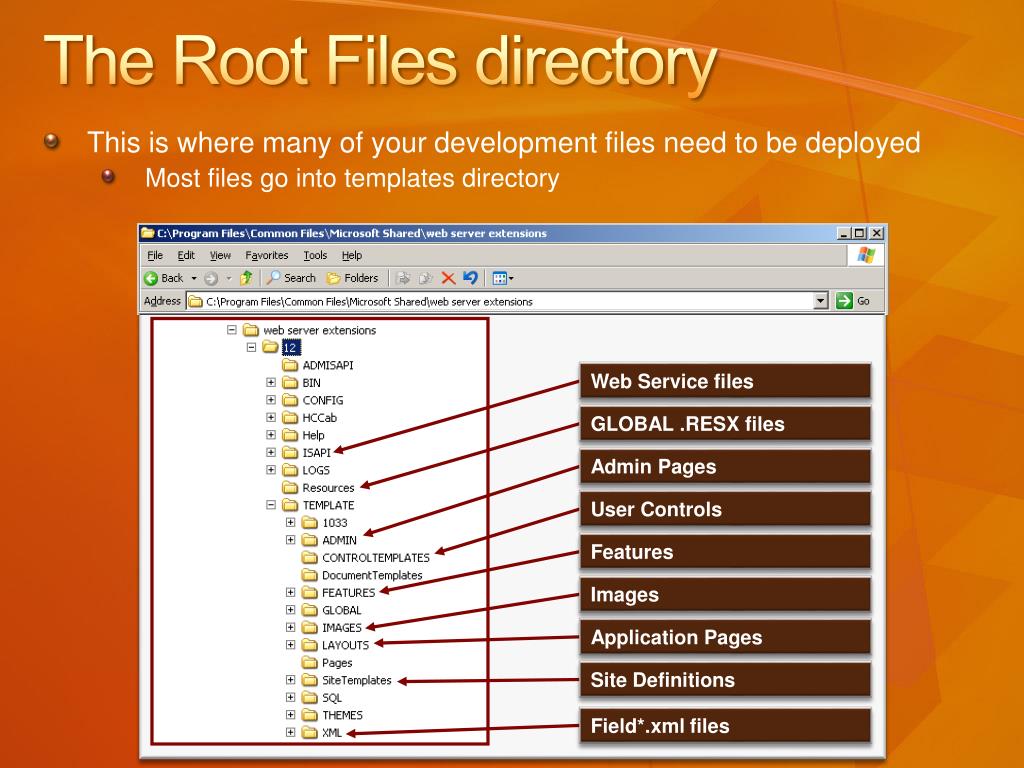The width and height of the screenshot is (1024, 768).
Task: Expand the Help folder node
Action: pyautogui.click(x=271, y=435)
